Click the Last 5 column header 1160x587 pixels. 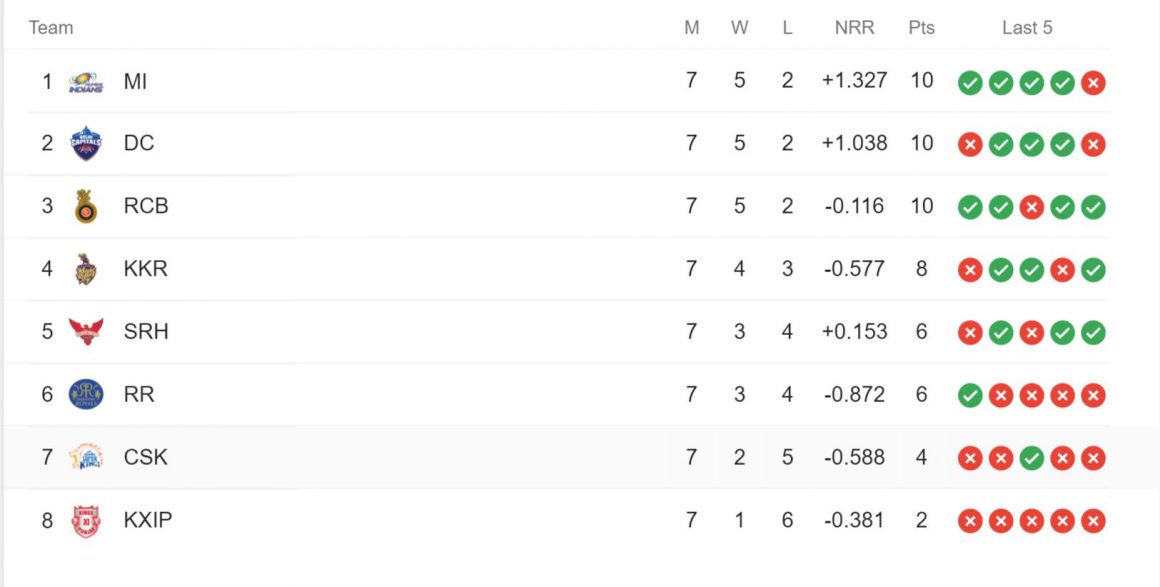coord(1027,28)
